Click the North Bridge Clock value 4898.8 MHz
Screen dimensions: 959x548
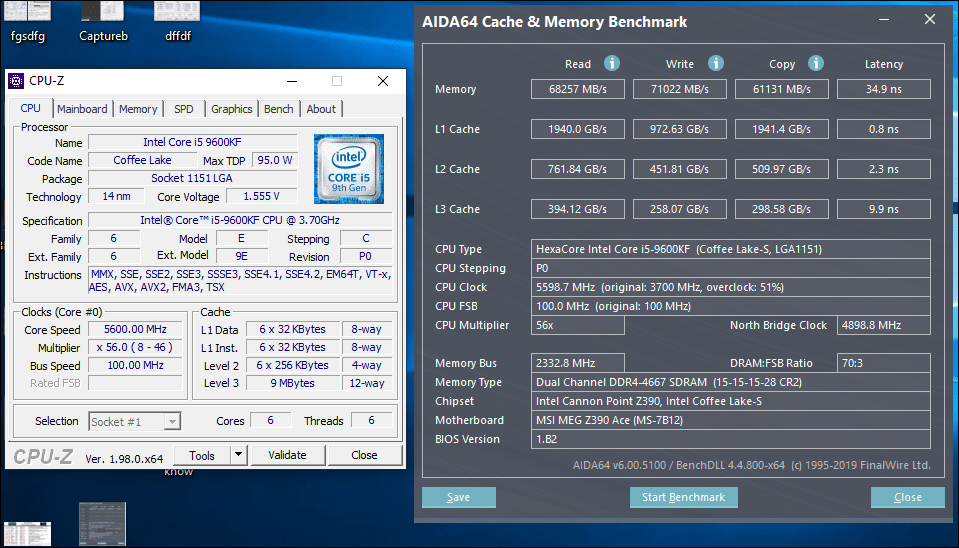pyautogui.click(x=884, y=325)
